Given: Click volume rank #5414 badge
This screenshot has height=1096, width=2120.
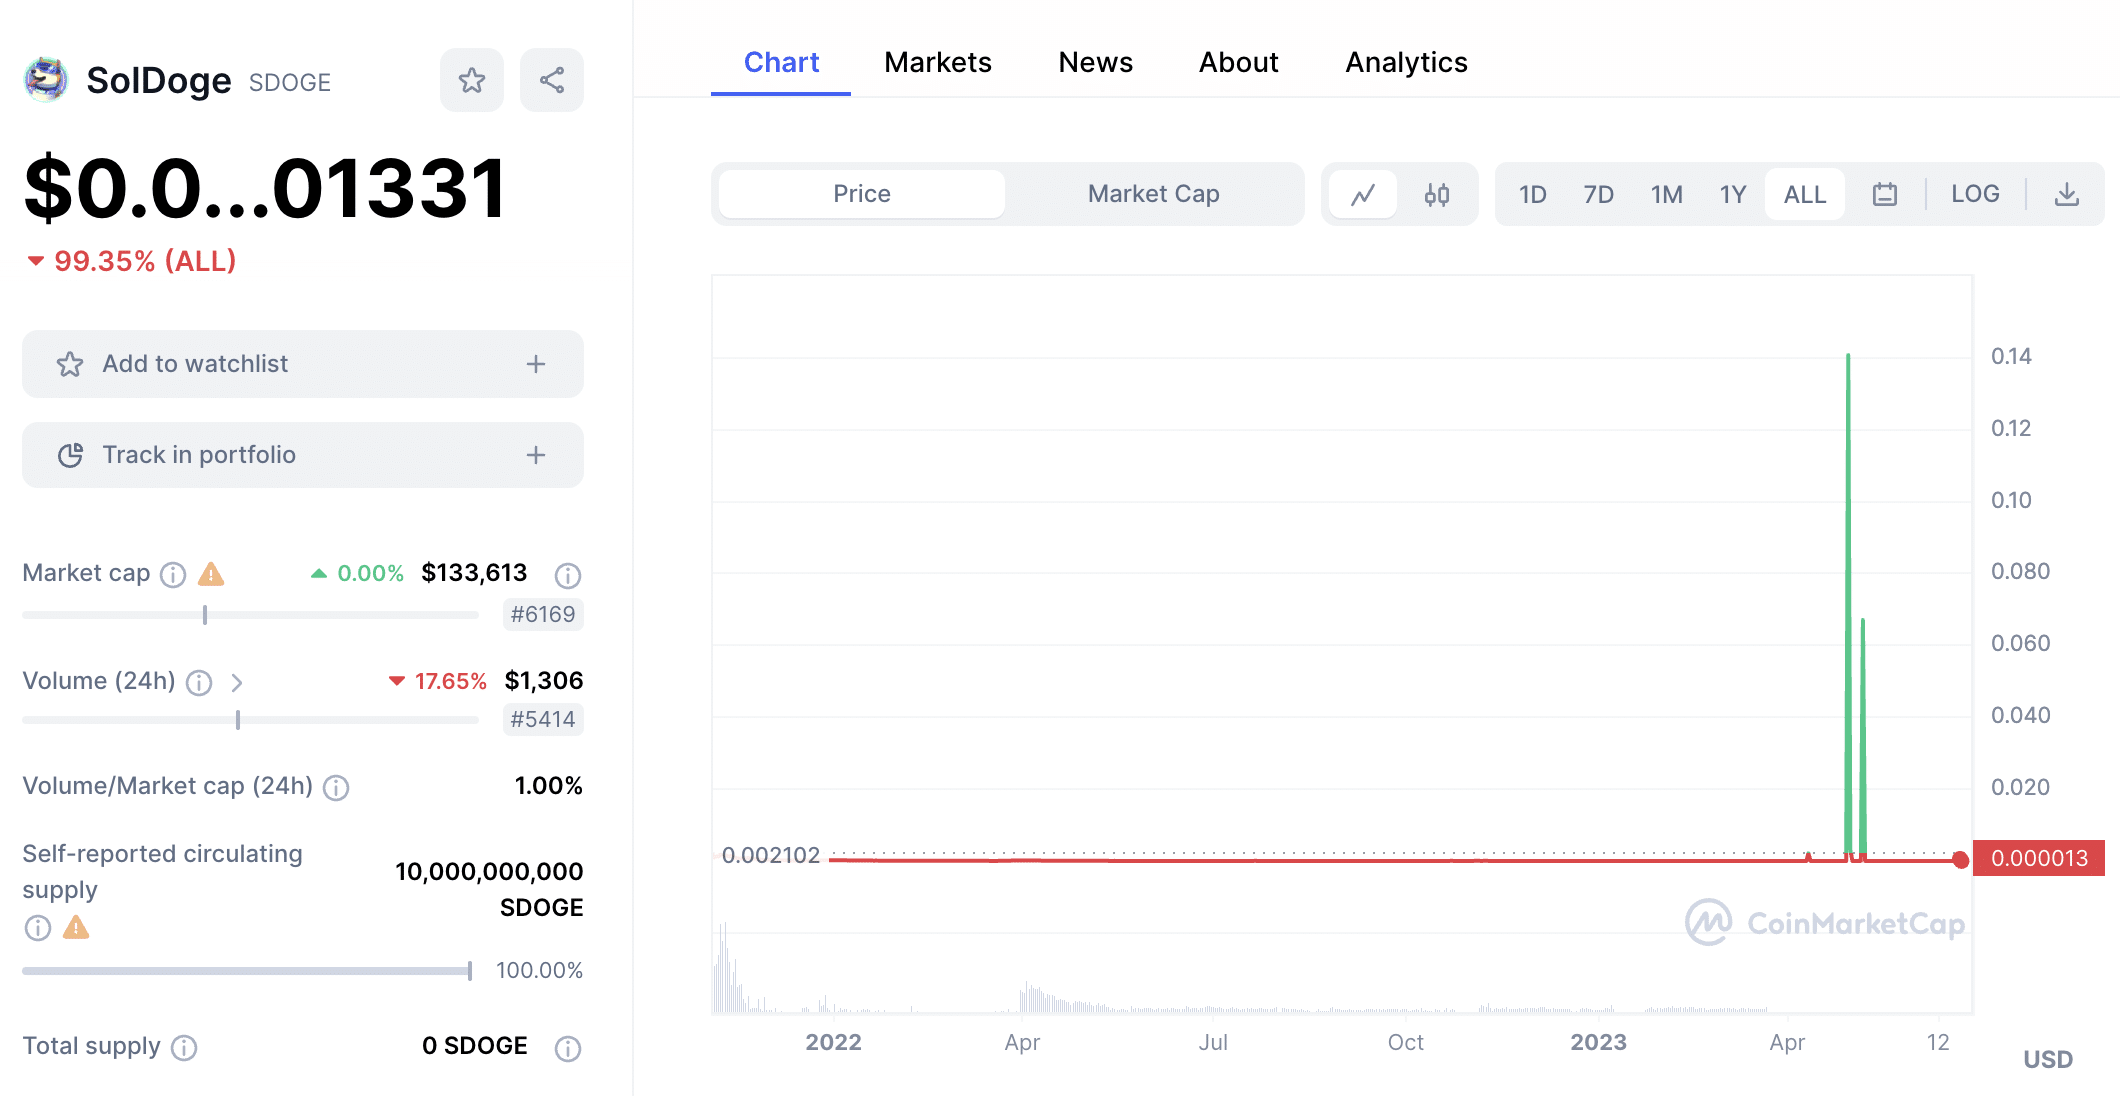Looking at the screenshot, I should [x=543, y=719].
